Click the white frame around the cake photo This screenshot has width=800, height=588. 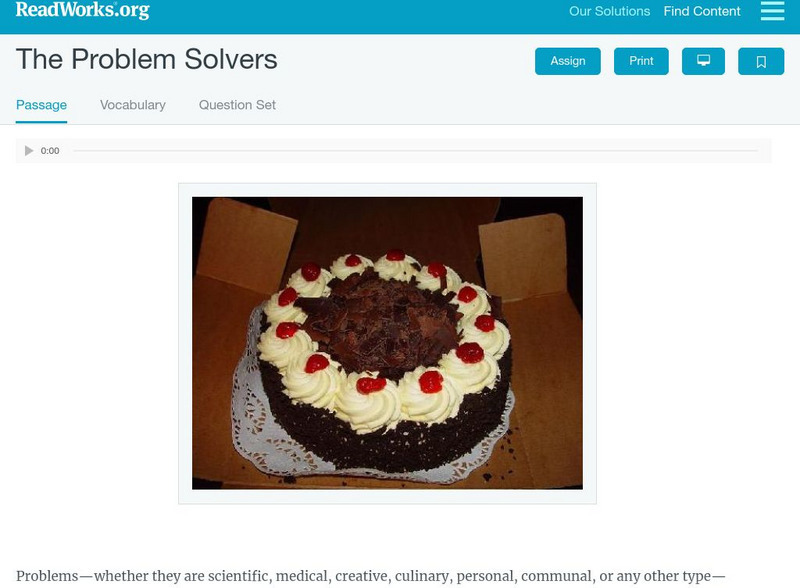387,190
